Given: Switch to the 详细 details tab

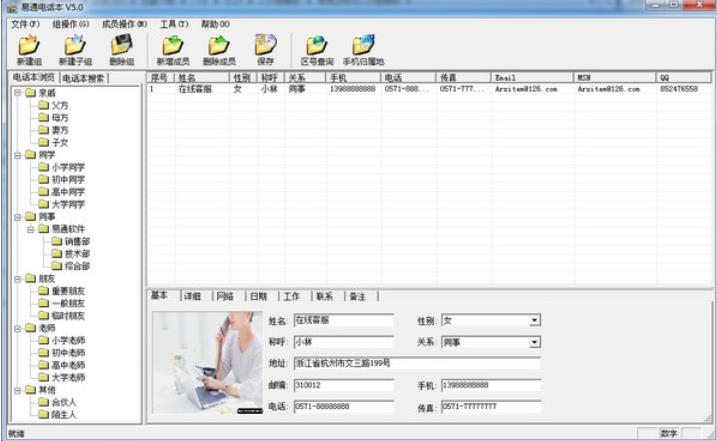Looking at the screenshot, I should 191,296.
